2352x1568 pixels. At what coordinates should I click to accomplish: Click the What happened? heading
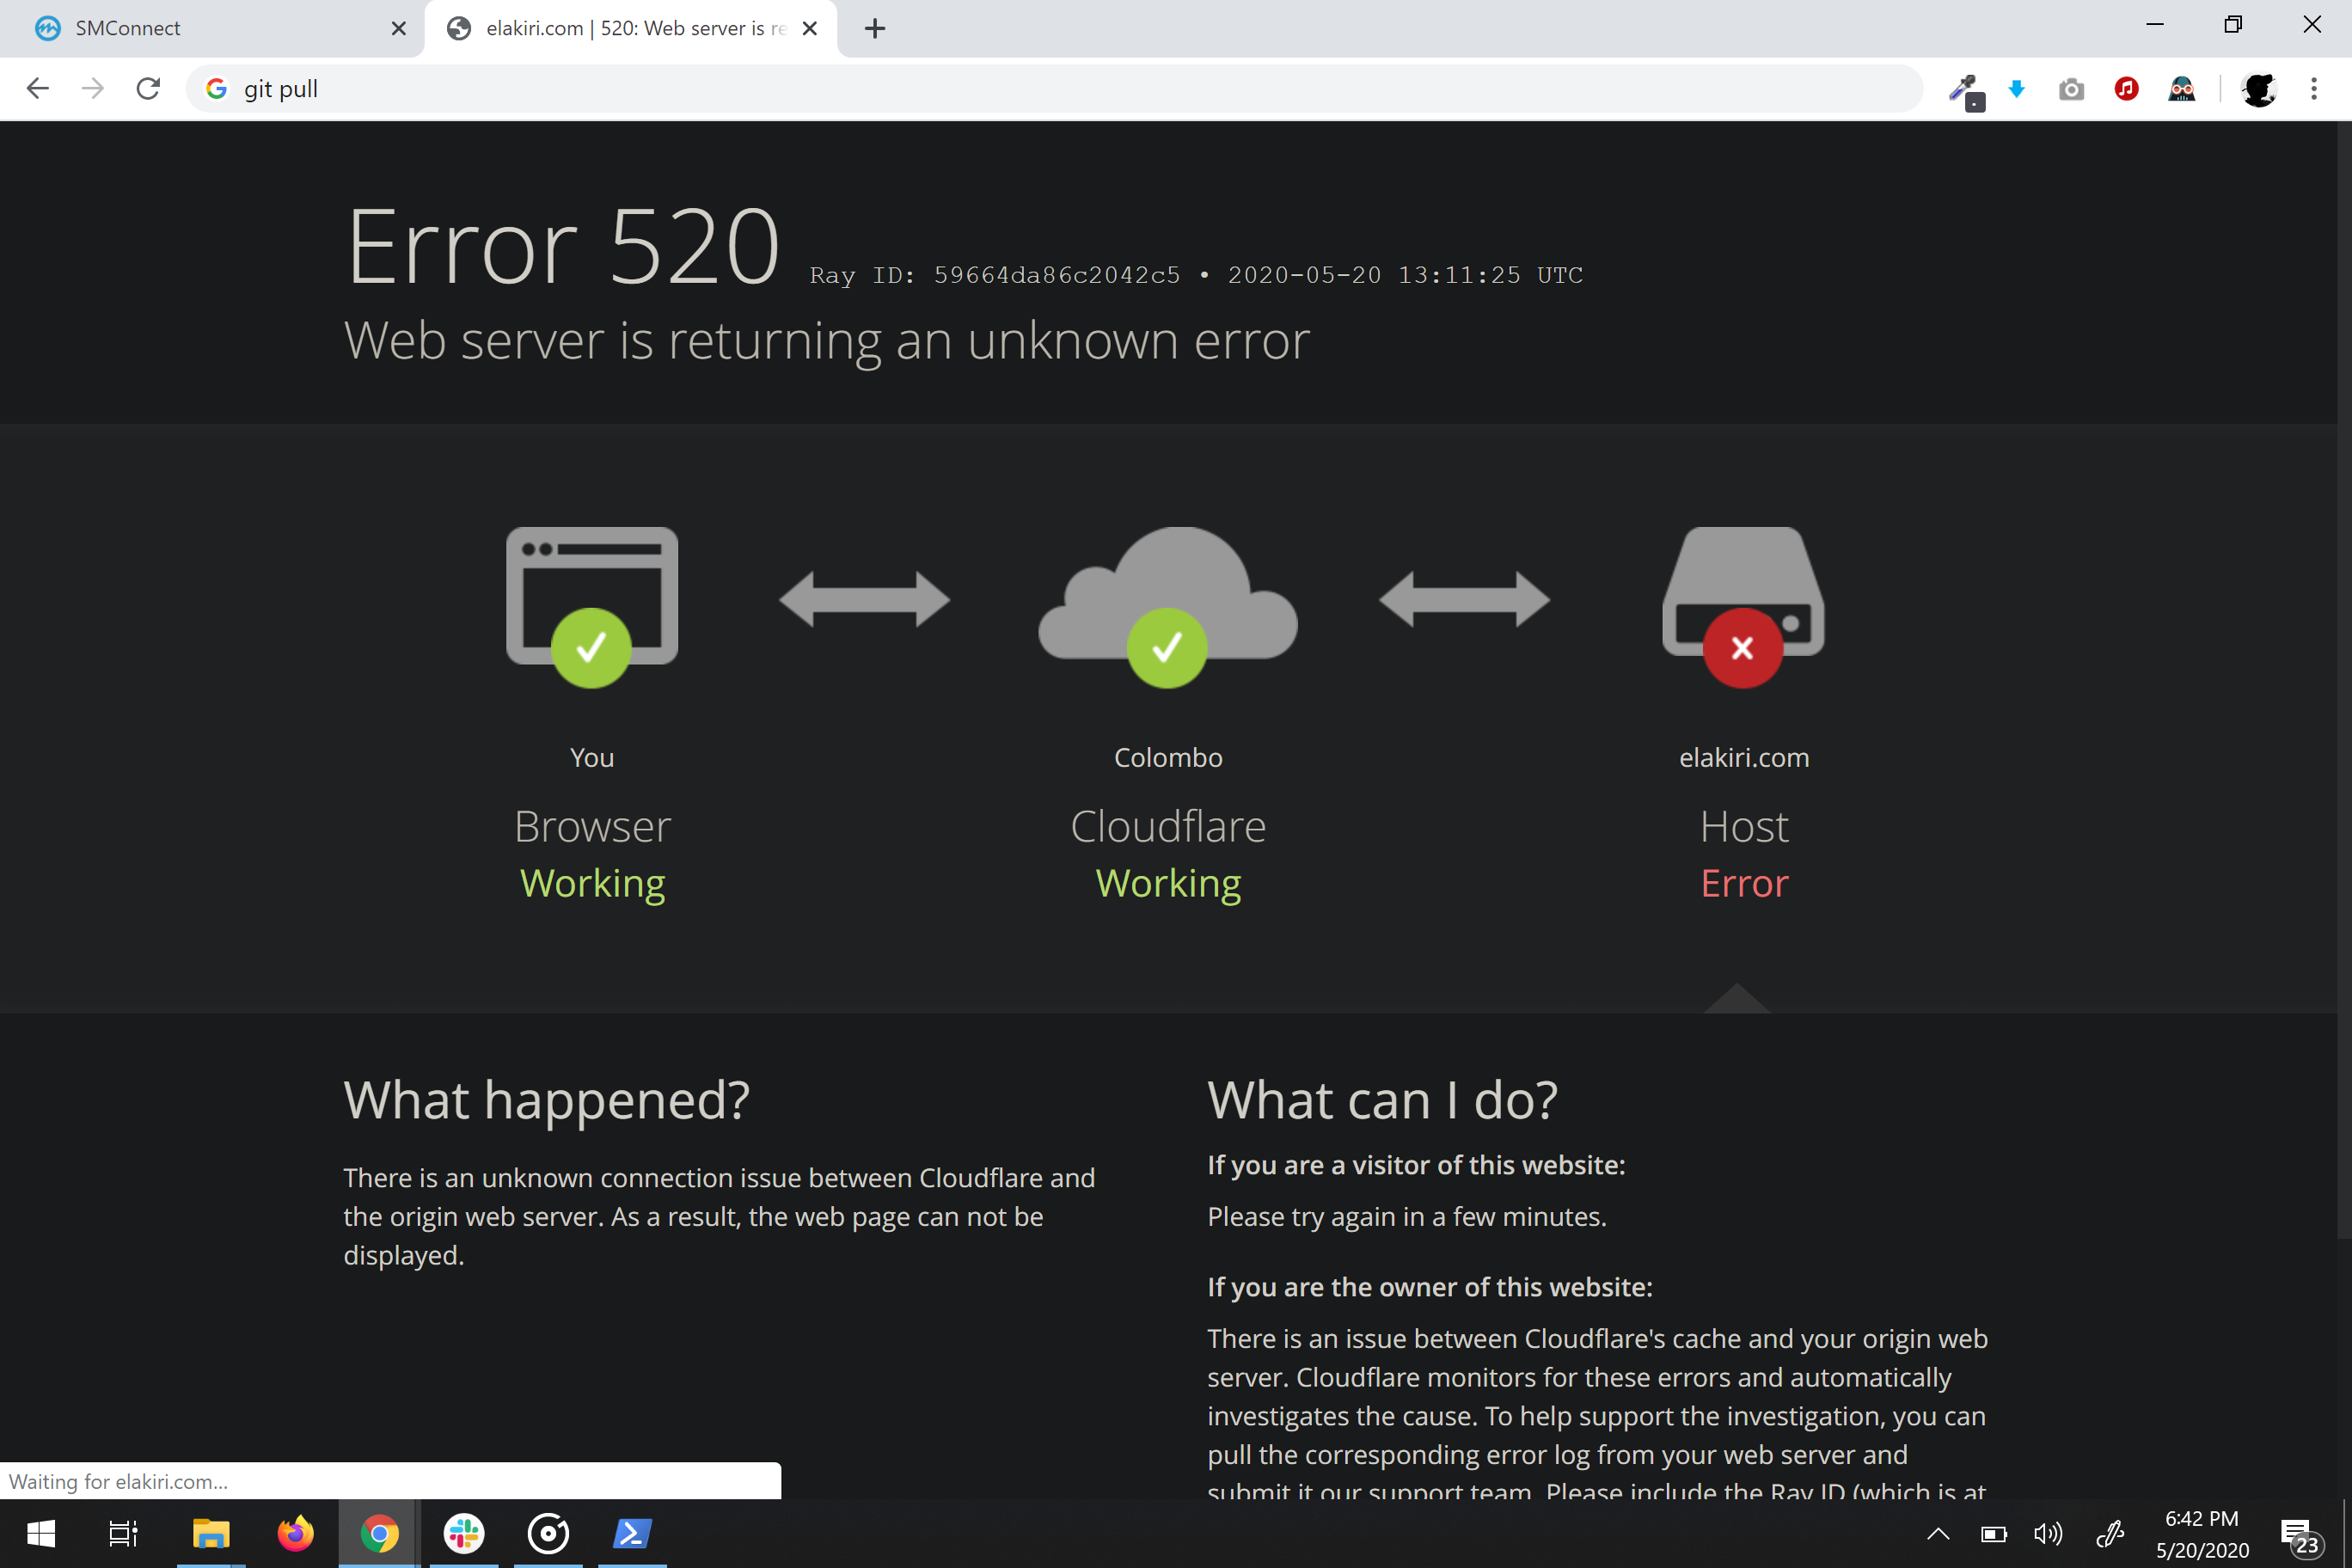(x=546, y=1100)
